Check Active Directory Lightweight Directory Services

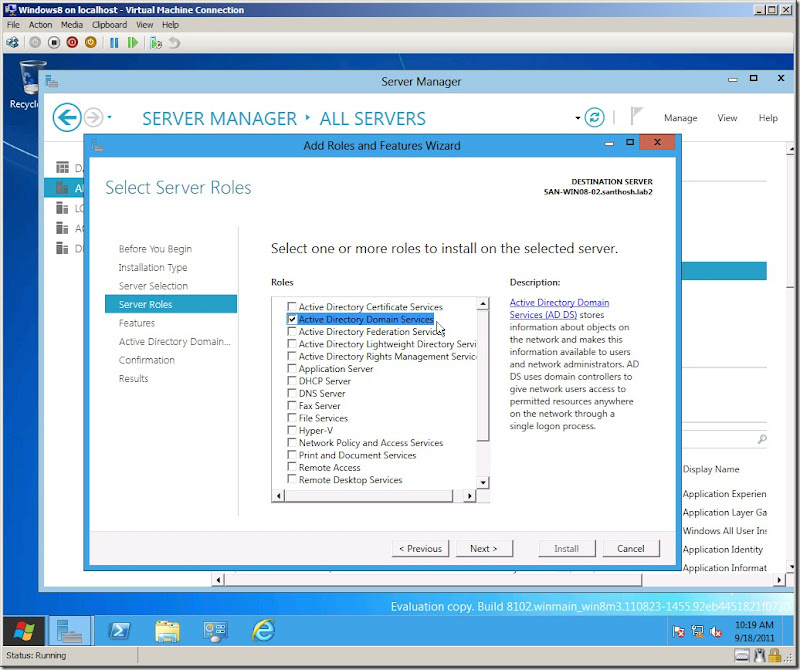point(292,343)
